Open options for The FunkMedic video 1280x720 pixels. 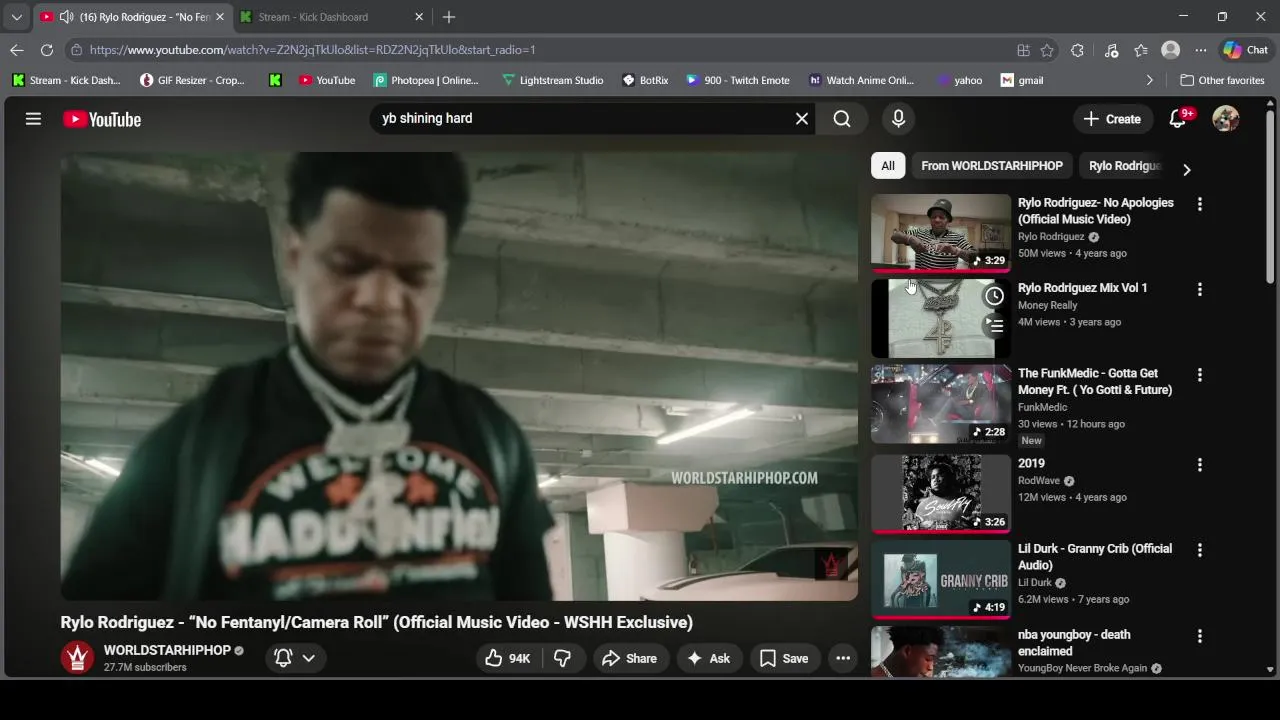pyautogui.click(x=1199, y=375)
